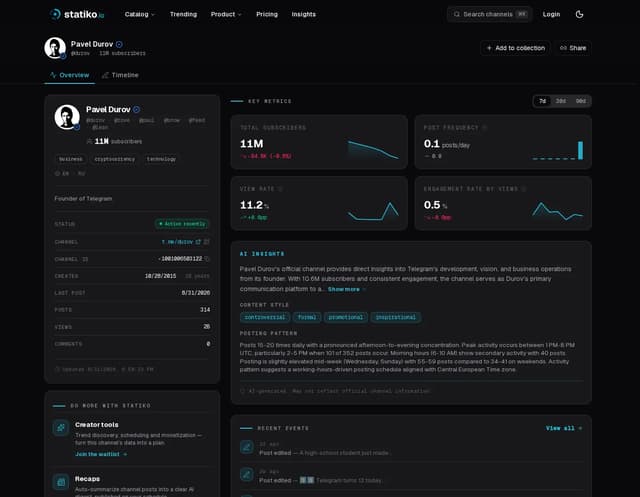Screen dimensions: 640x497
Task: Click the Login link
Action: (x=551, y=14)
